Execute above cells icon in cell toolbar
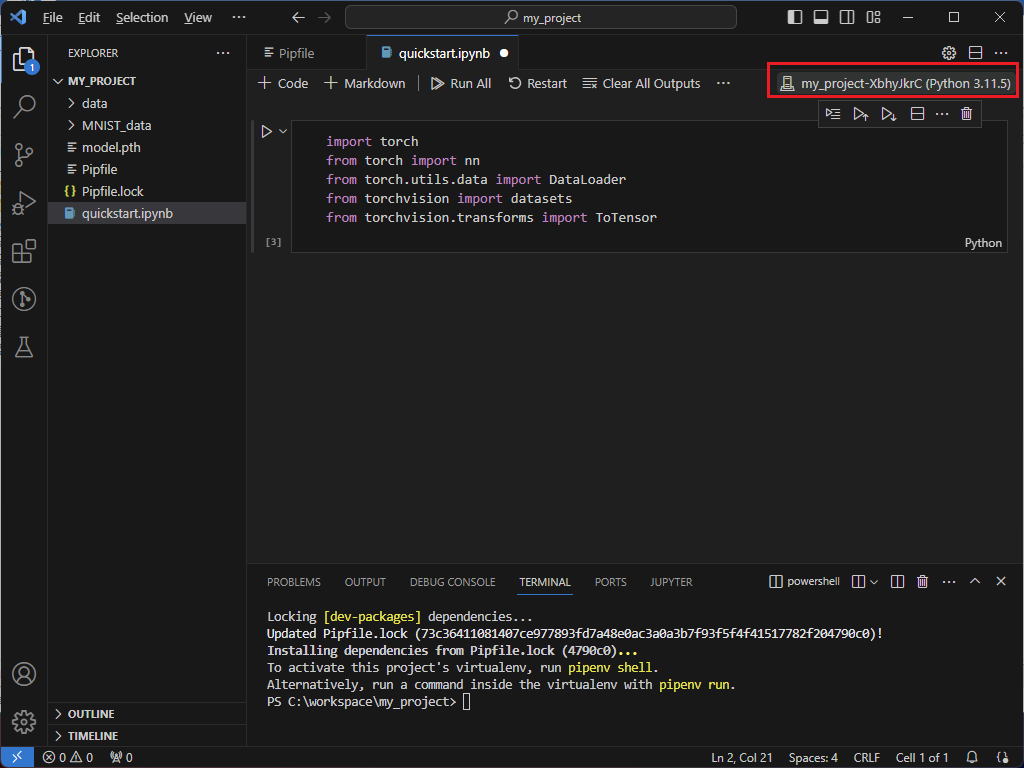Screen dimensions: 1024x768 tap(861, 114)
